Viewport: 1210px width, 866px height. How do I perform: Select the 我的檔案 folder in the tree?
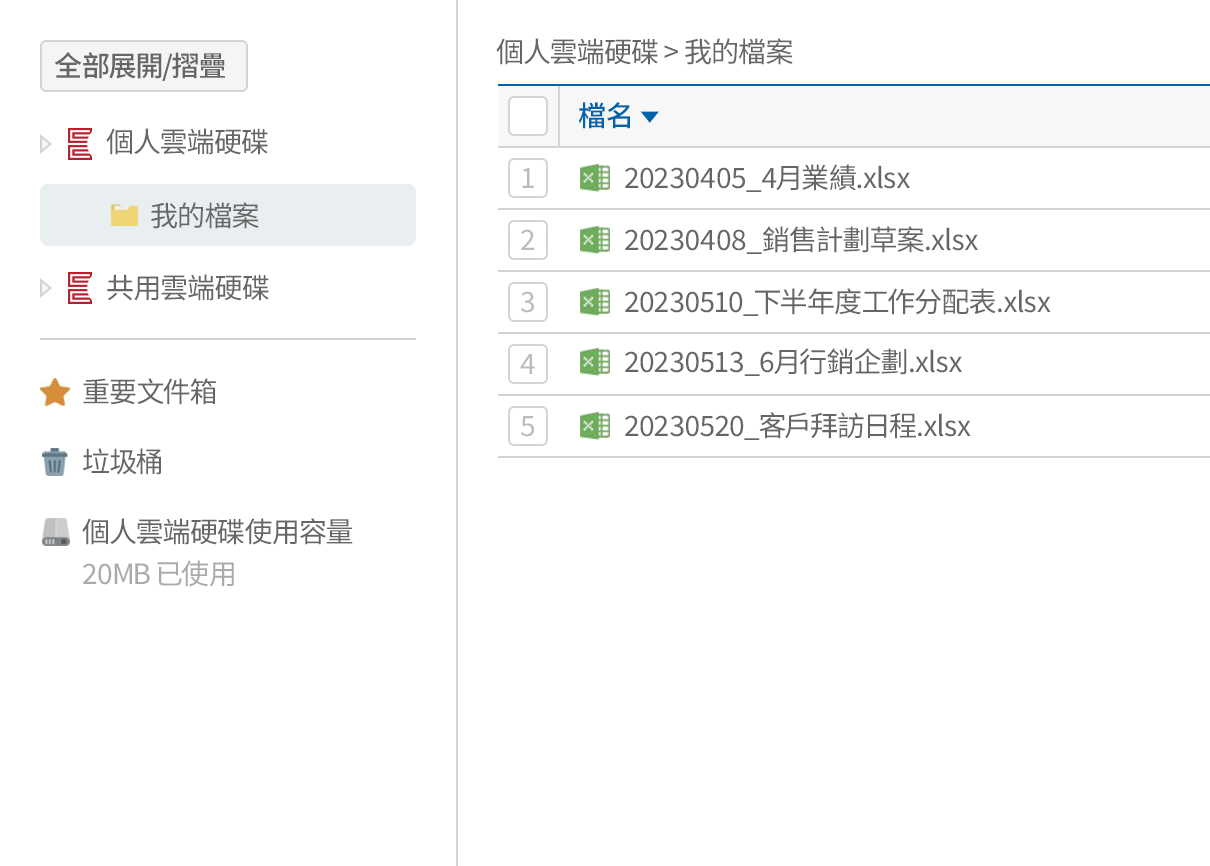coord(205,215)
